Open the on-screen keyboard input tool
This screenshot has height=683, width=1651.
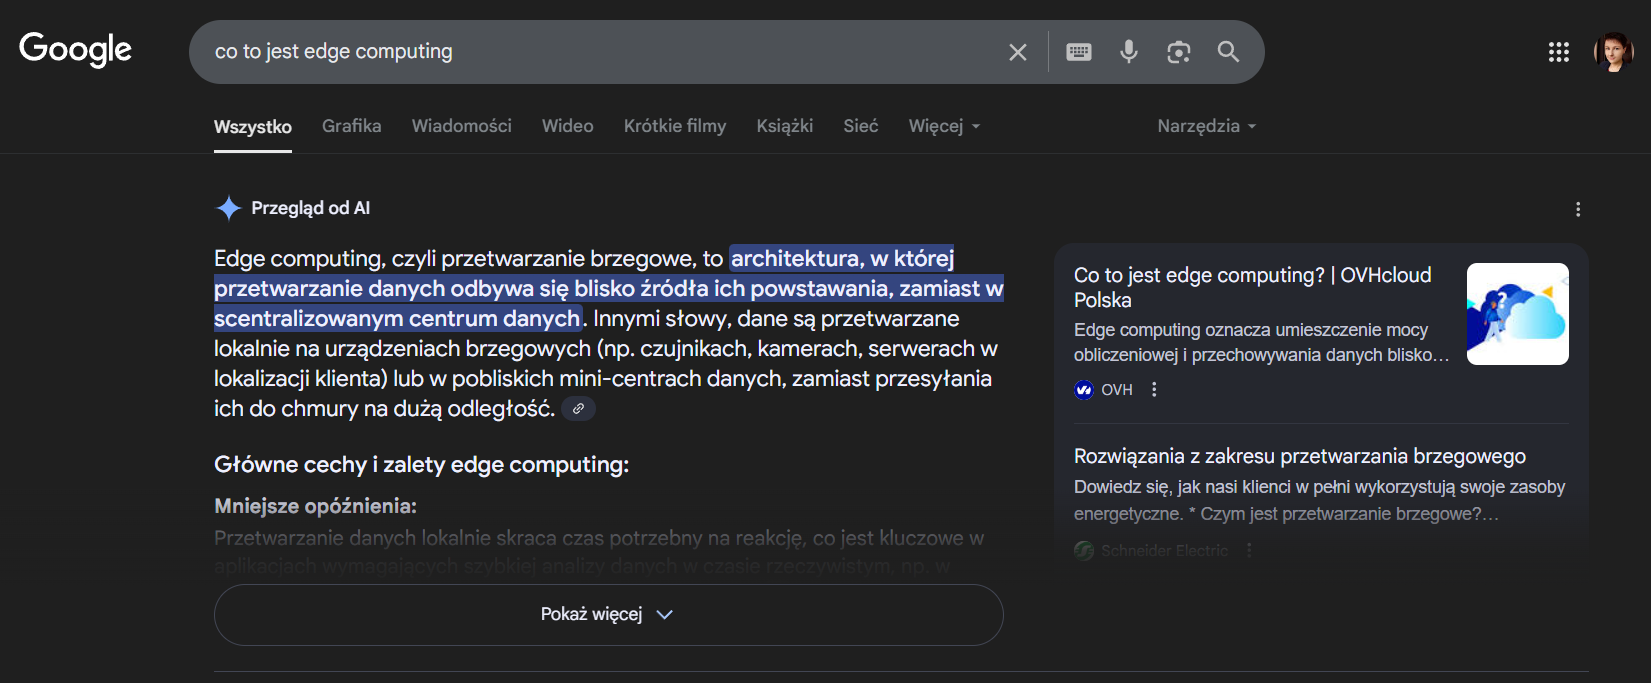click(x=1078, y=52)
